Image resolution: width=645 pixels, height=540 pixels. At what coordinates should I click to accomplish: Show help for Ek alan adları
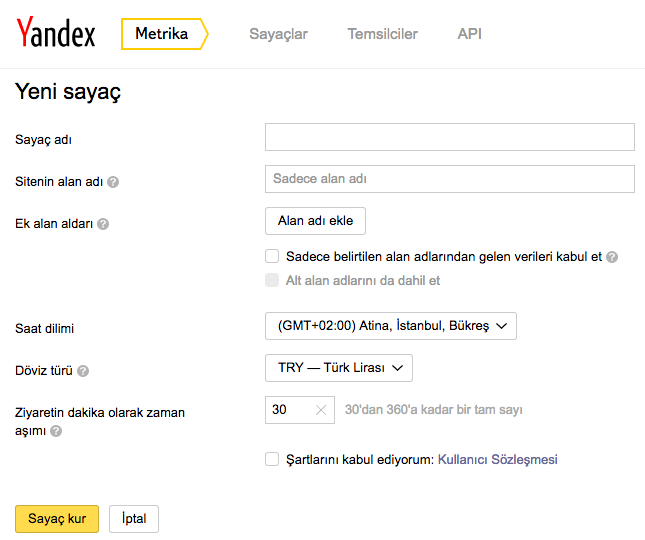(103, 224)
